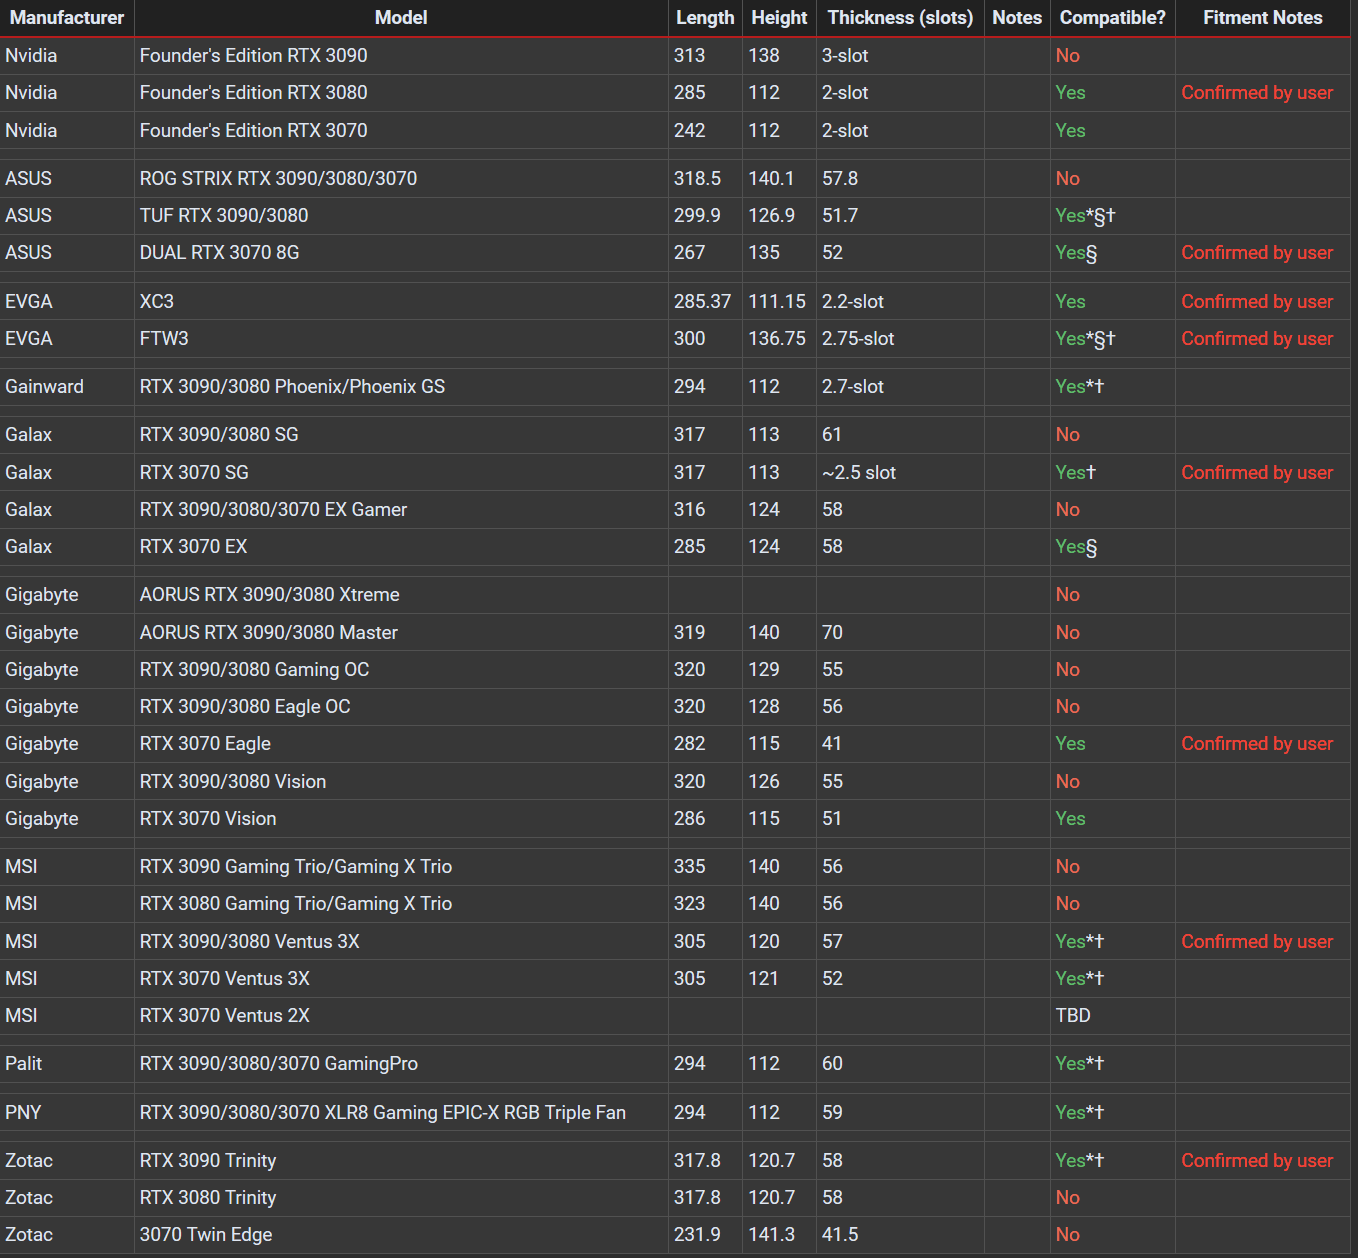Click the No value for Founder's RTX 3090
The width and height of the screenshot is (1358, 1258).
point(1068,56)
